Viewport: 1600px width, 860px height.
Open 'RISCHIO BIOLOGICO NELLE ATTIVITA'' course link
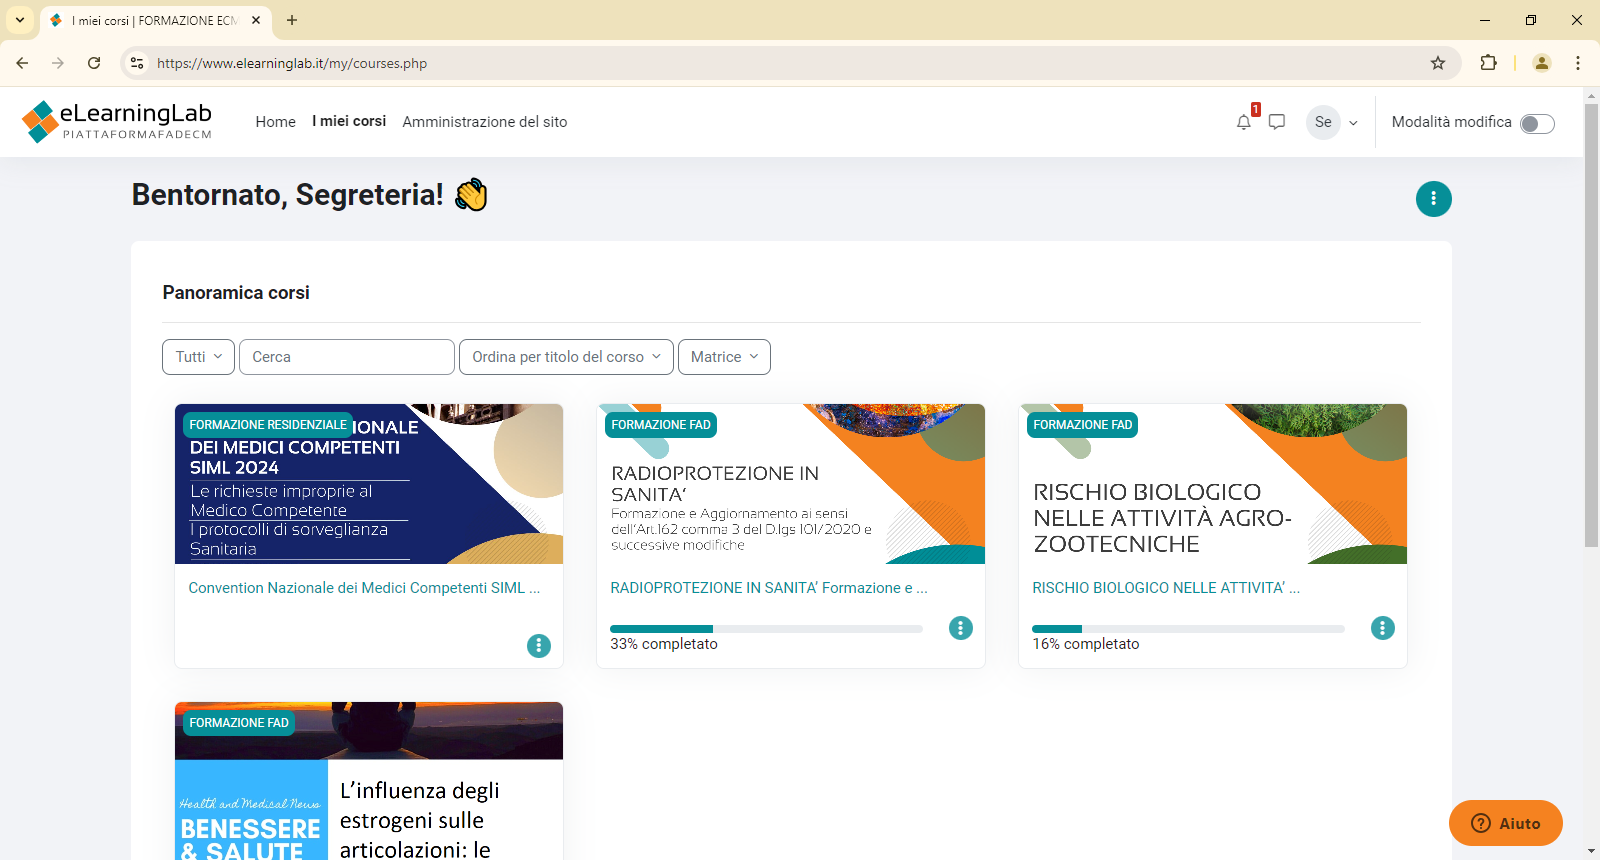click(1166, 588)
